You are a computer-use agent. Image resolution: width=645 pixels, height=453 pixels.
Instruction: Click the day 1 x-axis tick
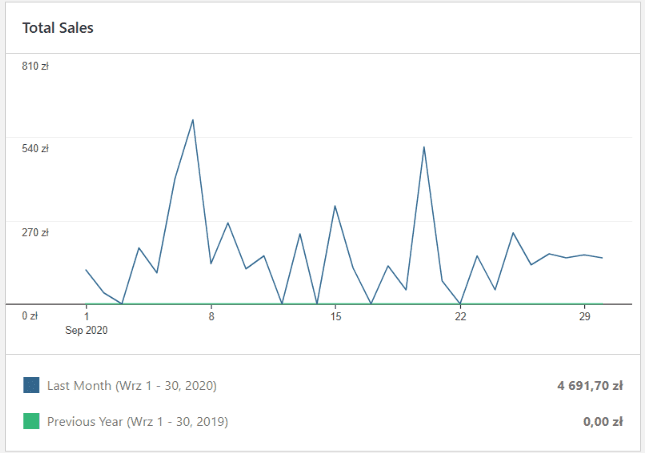(87, 316)
